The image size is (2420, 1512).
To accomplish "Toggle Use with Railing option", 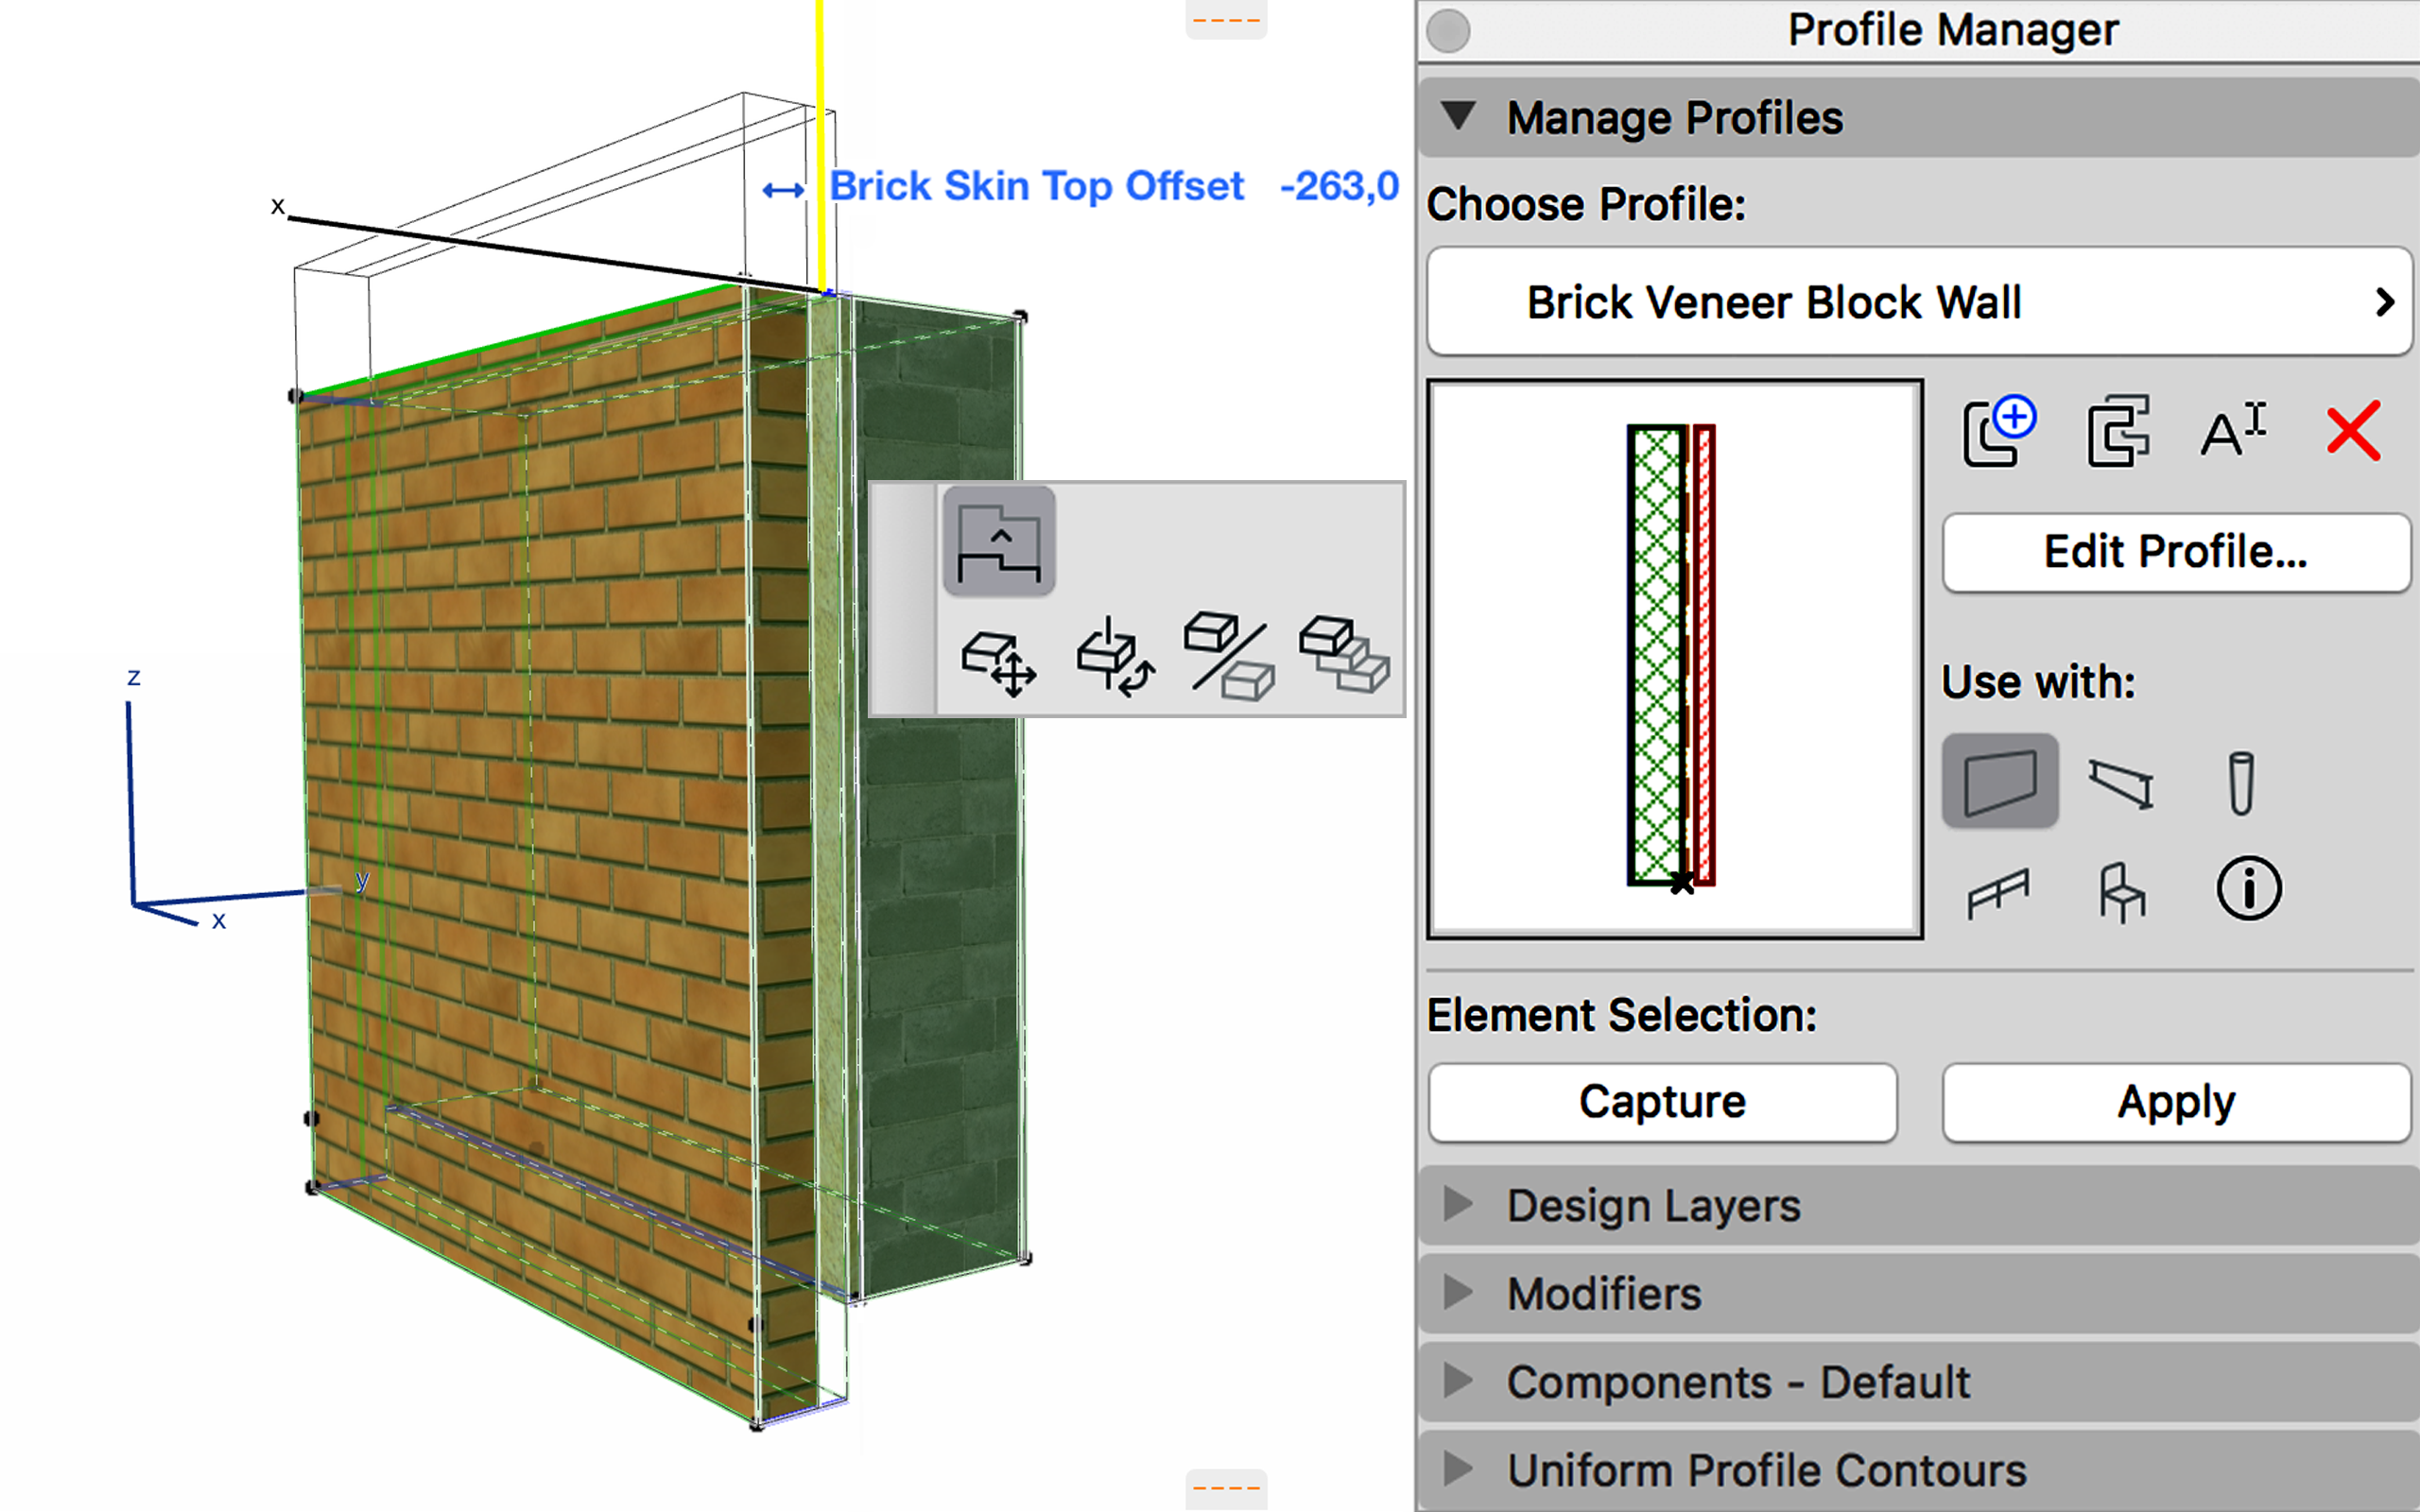I will click(1999, 891).
